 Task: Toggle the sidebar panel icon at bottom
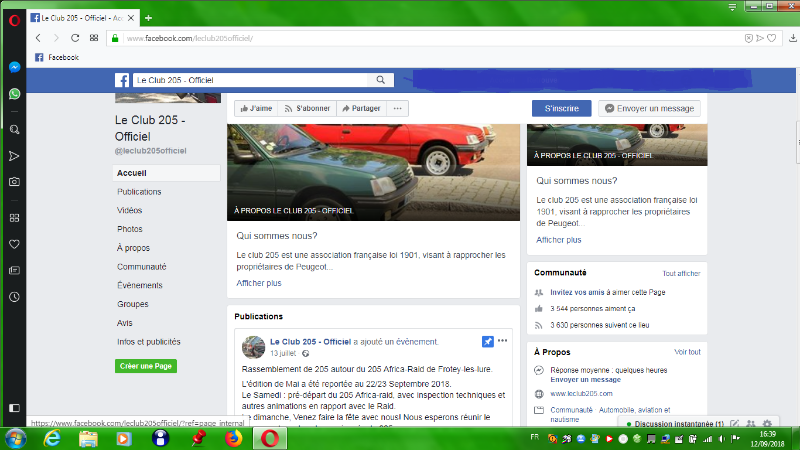(14, 408)
